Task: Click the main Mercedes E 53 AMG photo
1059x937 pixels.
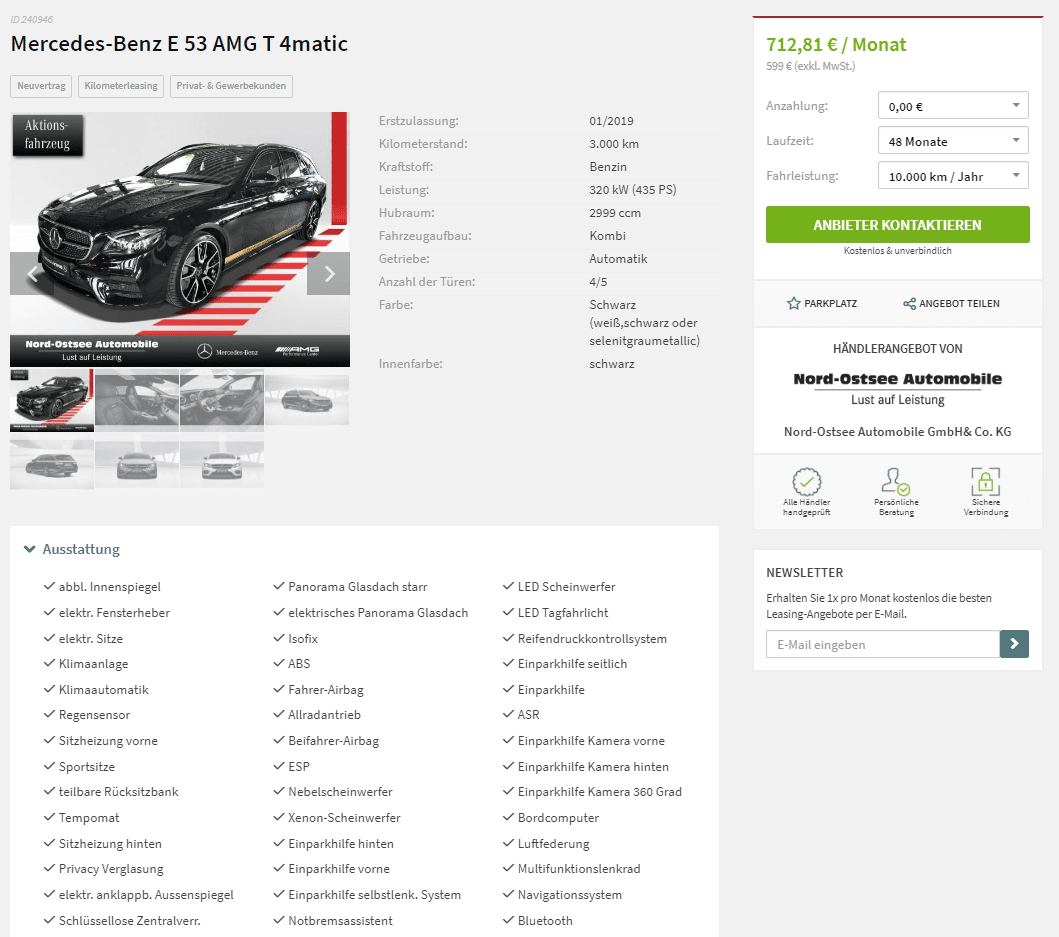Action: point(180,239)
